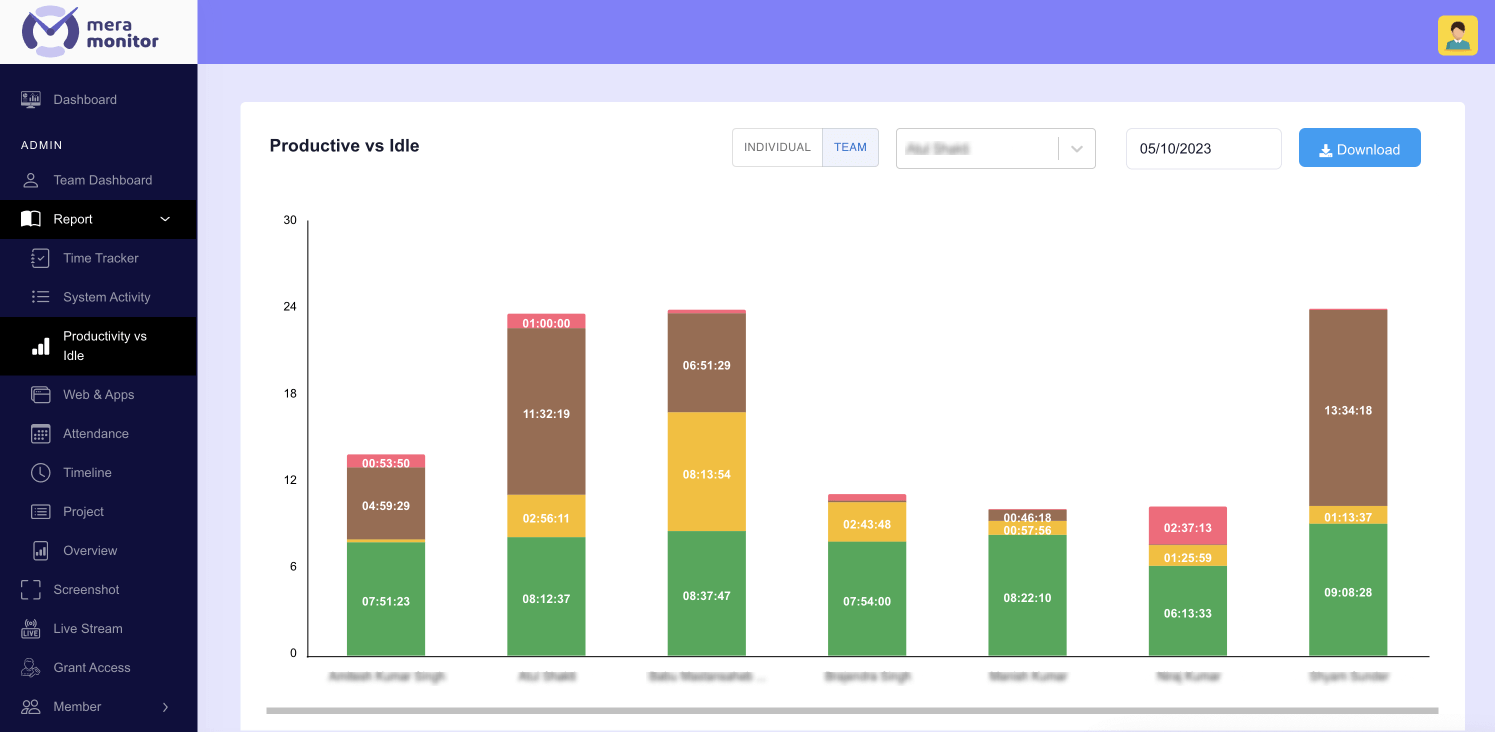Switch view to INDIVIDUAL
This screenshot has height=732, width=1495.
pos(777,147)
